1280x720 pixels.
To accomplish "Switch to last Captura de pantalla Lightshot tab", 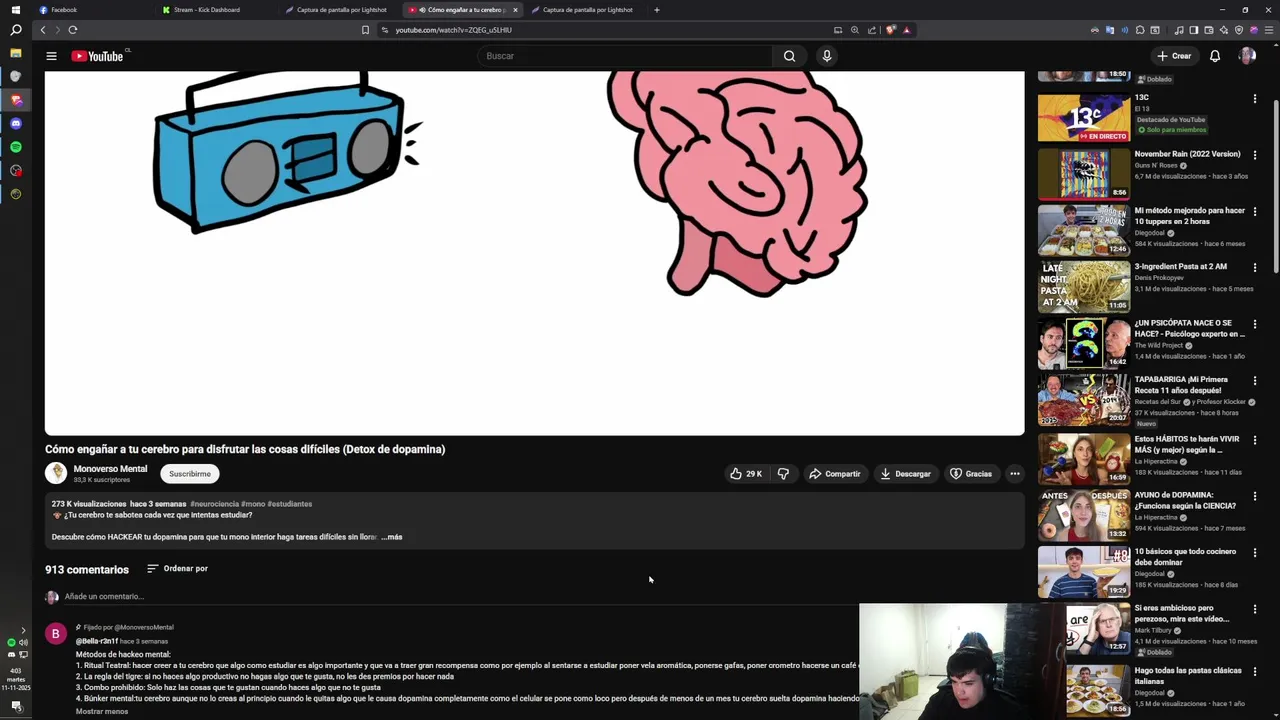I will [586, 10].
